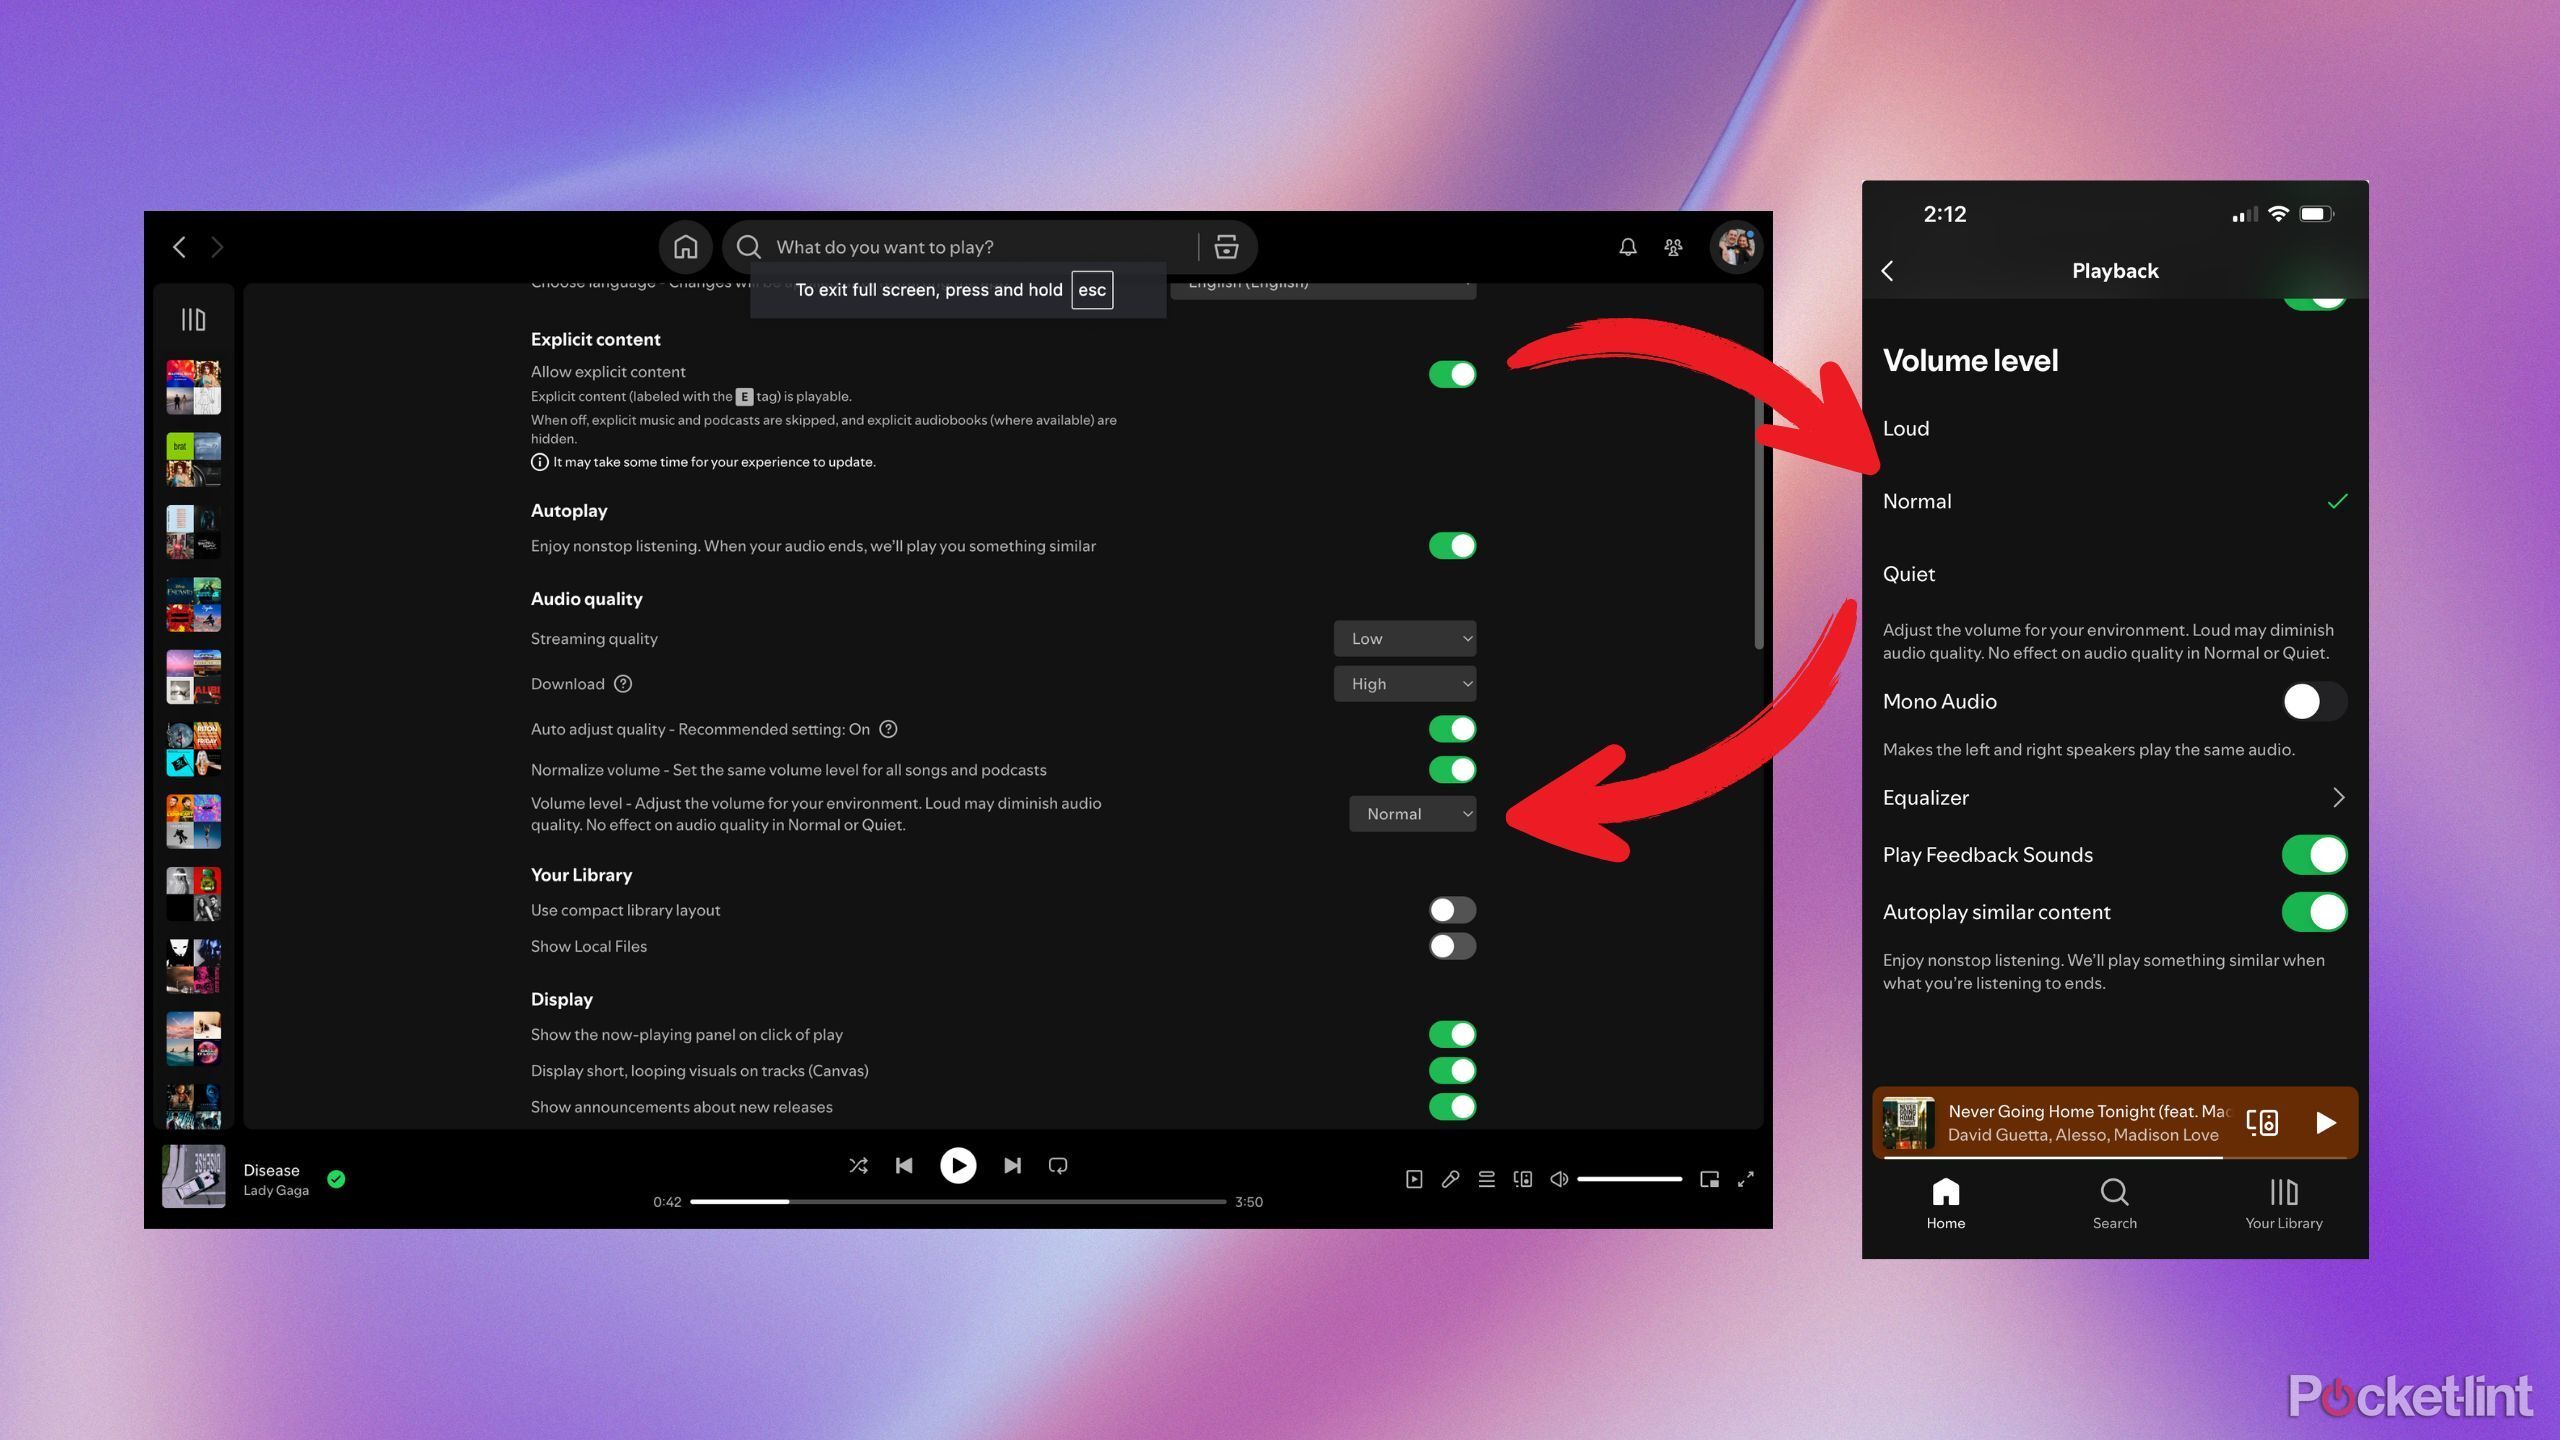2560x1440 pixels.
Task: Show lyrics microphone icon
Action: point(1450,1179)
